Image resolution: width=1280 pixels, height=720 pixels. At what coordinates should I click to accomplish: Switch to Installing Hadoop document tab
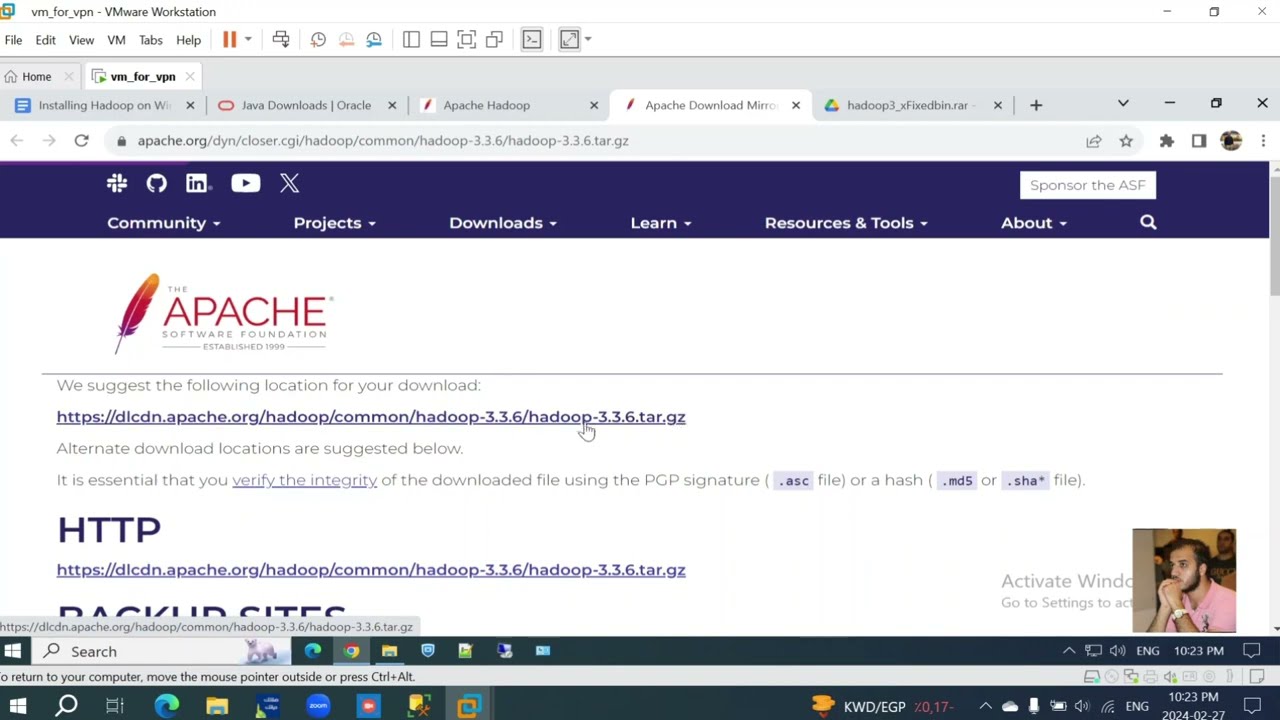[106, 105]
